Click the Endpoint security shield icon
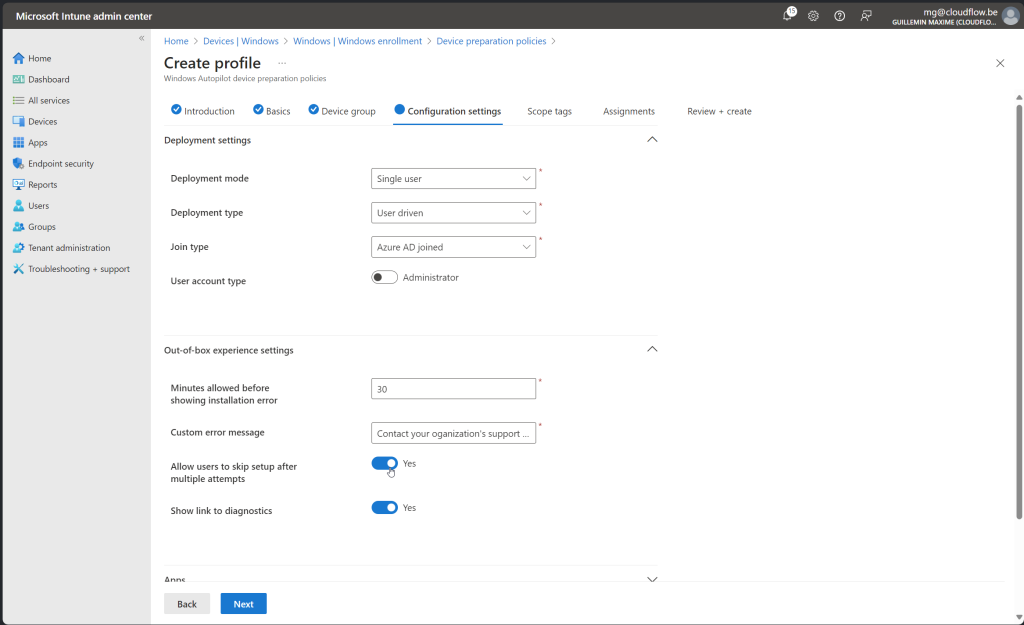Screen dimensions: 1024x625 (18, 163)
